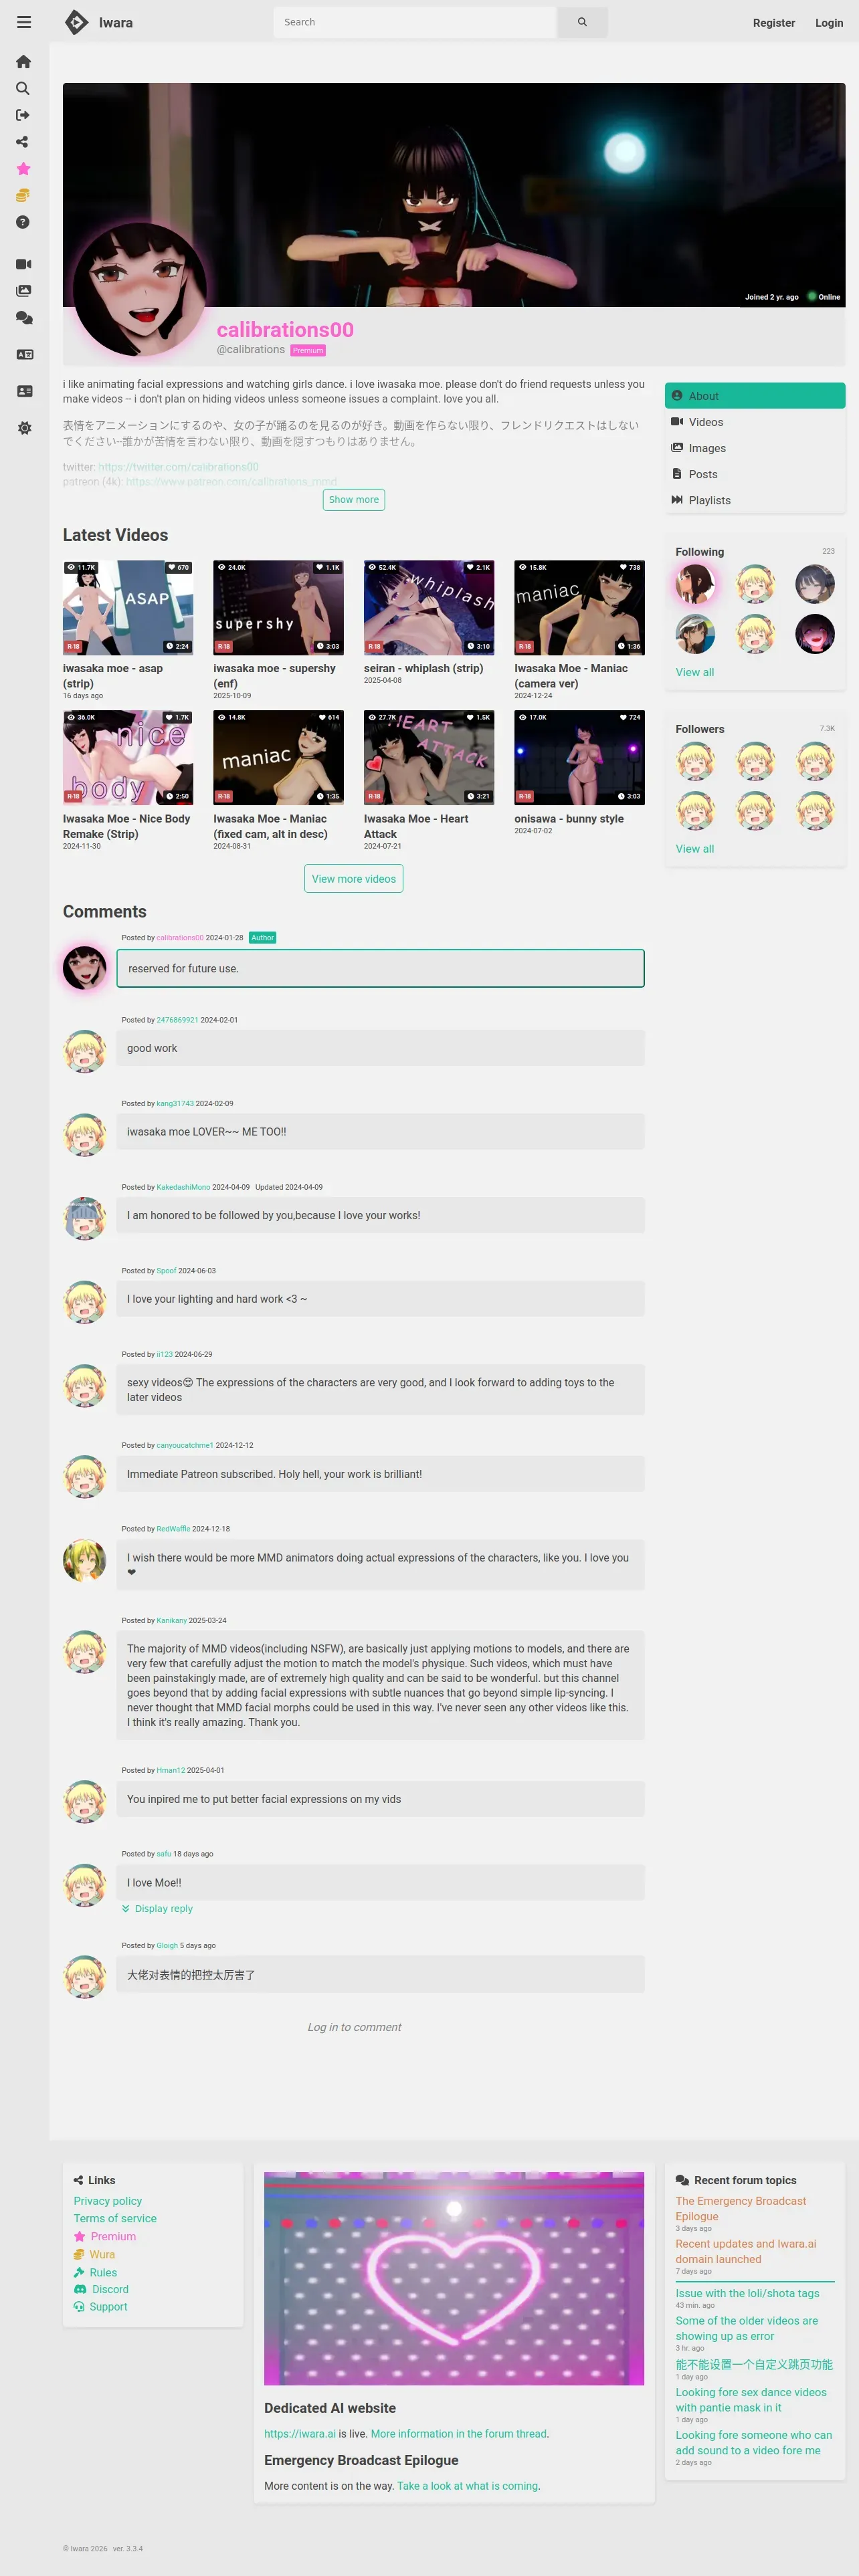Open the pink star premium icon
The width and height of the screenshot is (859, 2576).
tap(24, 169)
